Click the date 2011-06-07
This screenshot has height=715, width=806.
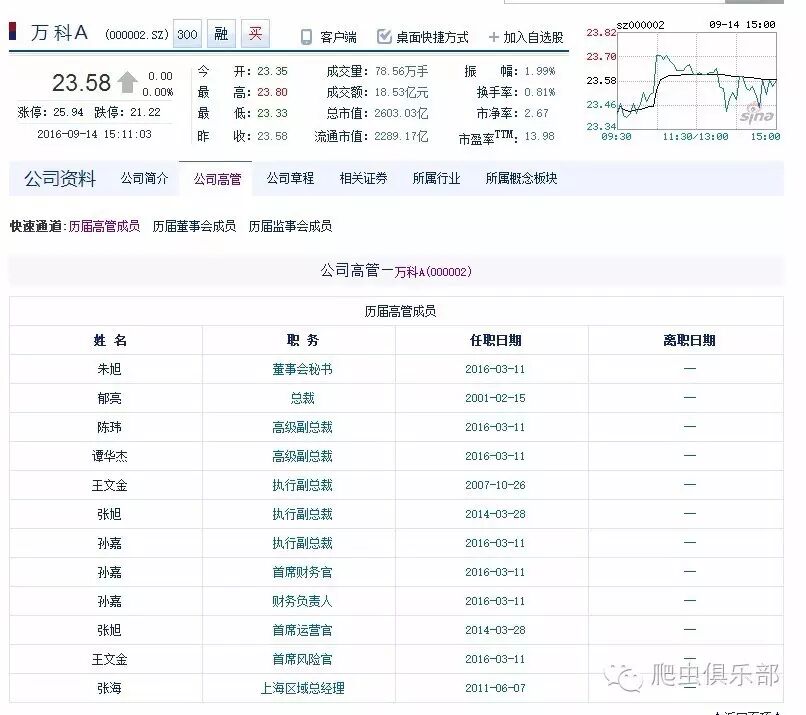[495, 688]
